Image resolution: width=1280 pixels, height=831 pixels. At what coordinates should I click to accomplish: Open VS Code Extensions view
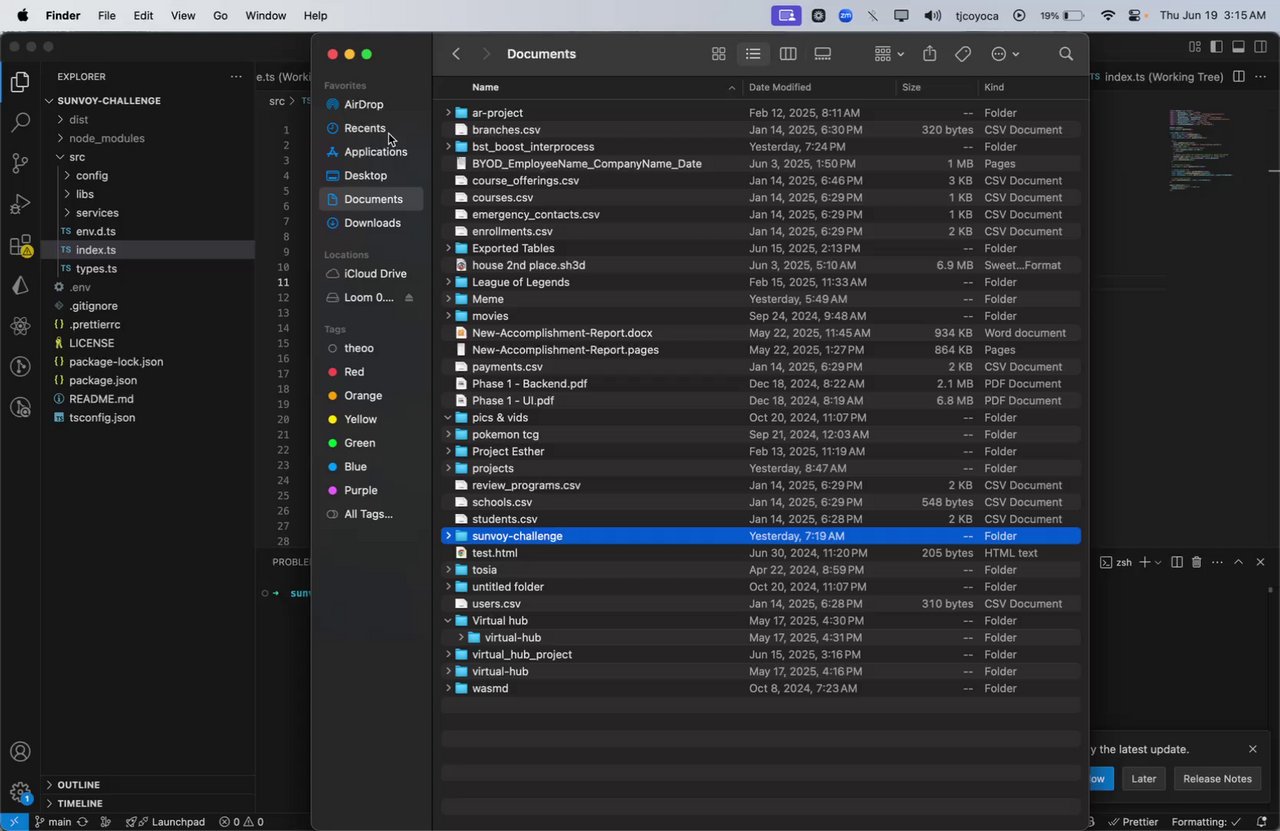[20, 245]
